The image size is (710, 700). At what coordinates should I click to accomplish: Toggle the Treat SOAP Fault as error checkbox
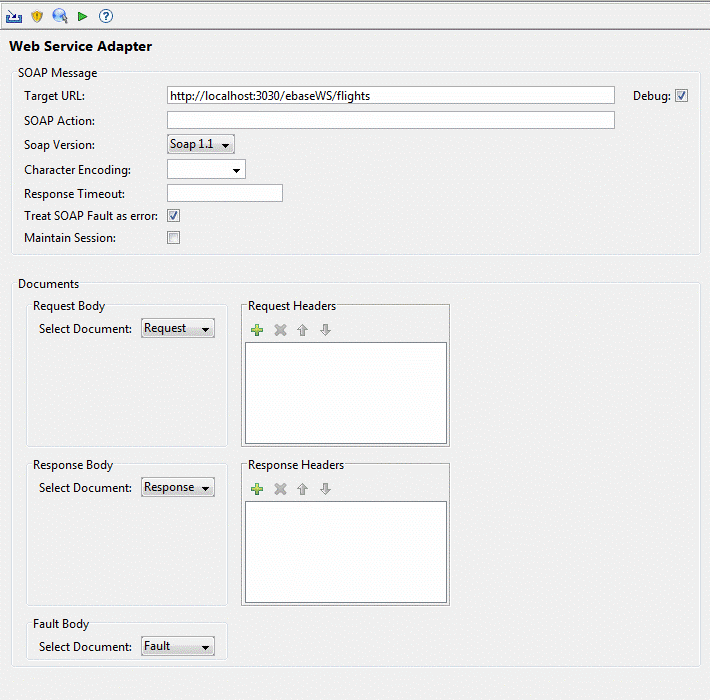click(x=174, y=216)
